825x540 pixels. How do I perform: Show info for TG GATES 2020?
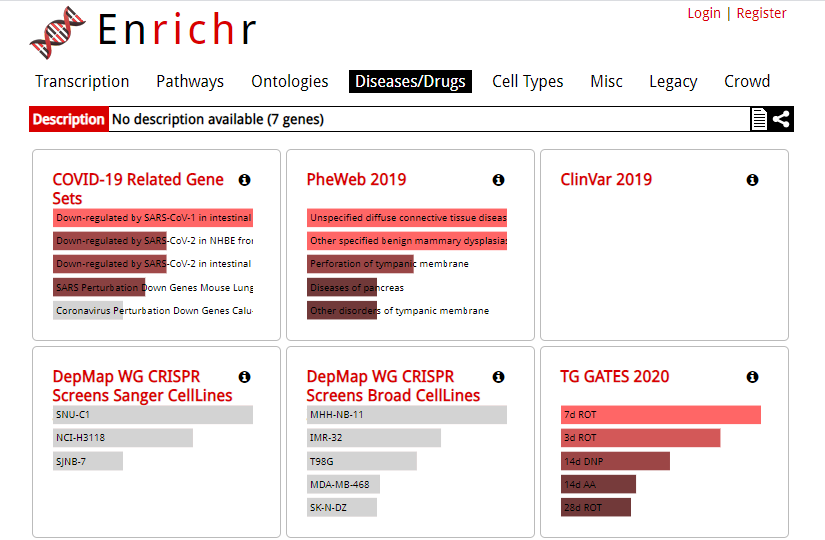[752, 377]
